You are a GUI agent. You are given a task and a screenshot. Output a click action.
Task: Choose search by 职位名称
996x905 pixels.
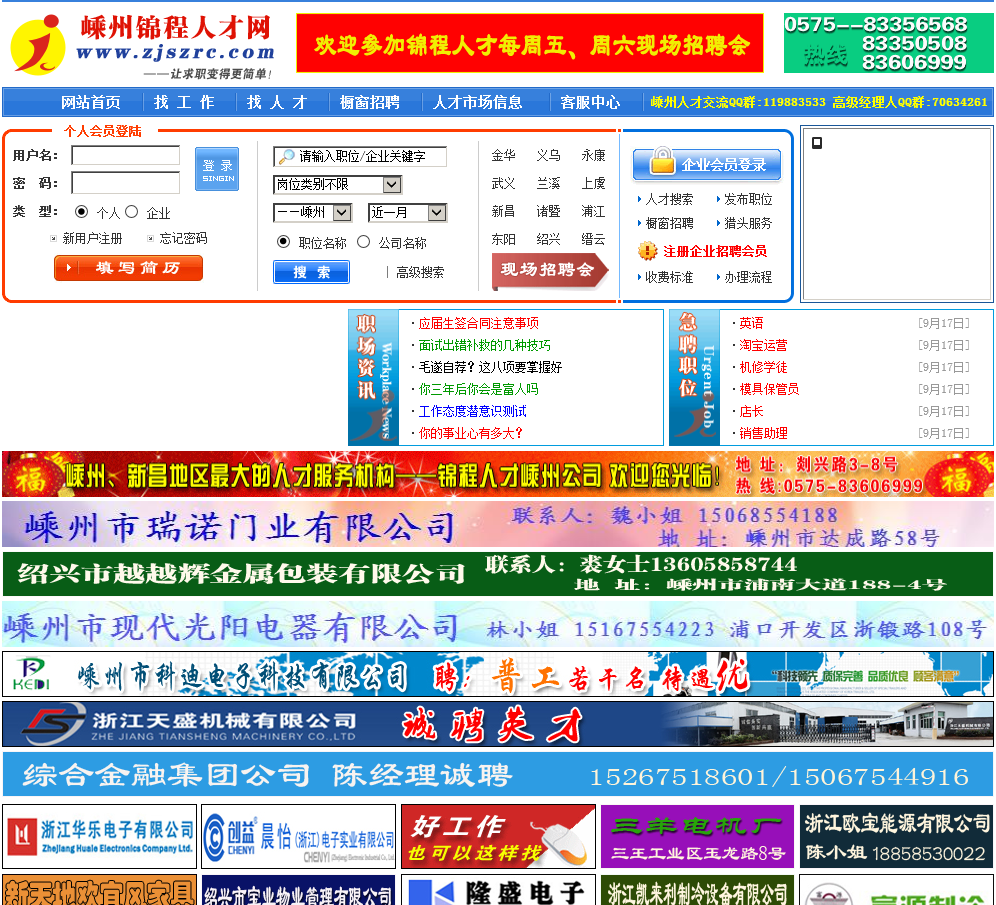click(283, 242)
